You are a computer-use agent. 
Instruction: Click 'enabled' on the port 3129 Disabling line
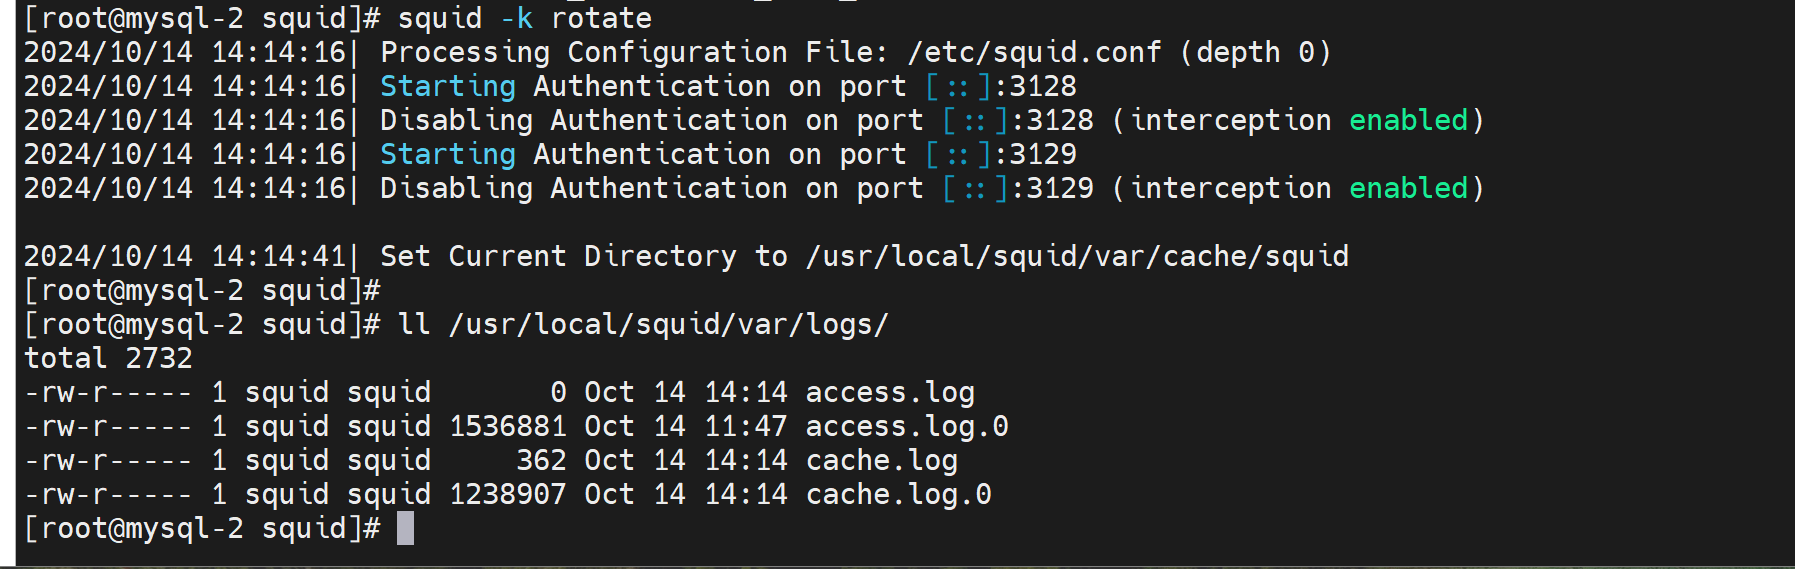tap(1407, 188)
